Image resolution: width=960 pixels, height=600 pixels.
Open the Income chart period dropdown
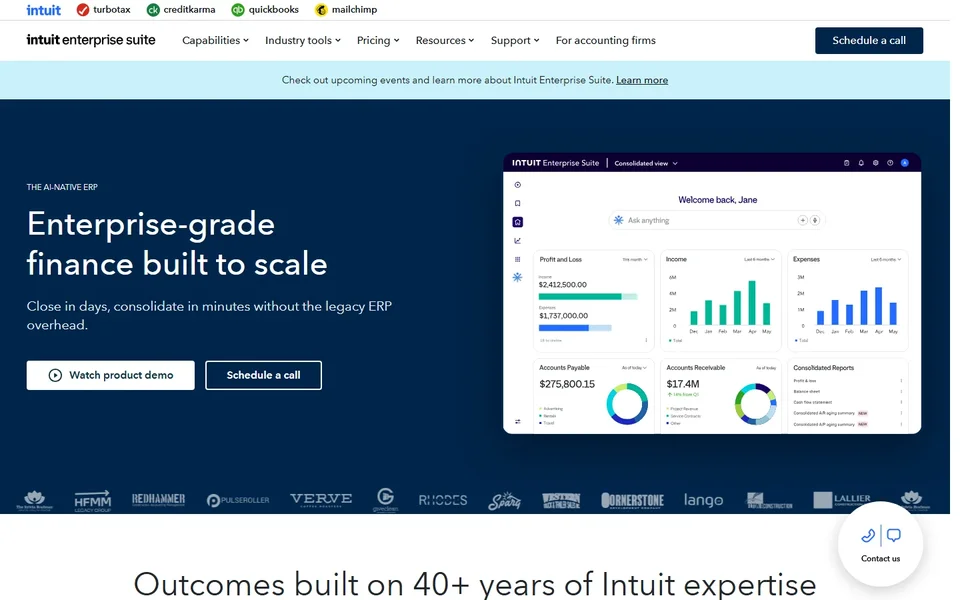(759, 260)
